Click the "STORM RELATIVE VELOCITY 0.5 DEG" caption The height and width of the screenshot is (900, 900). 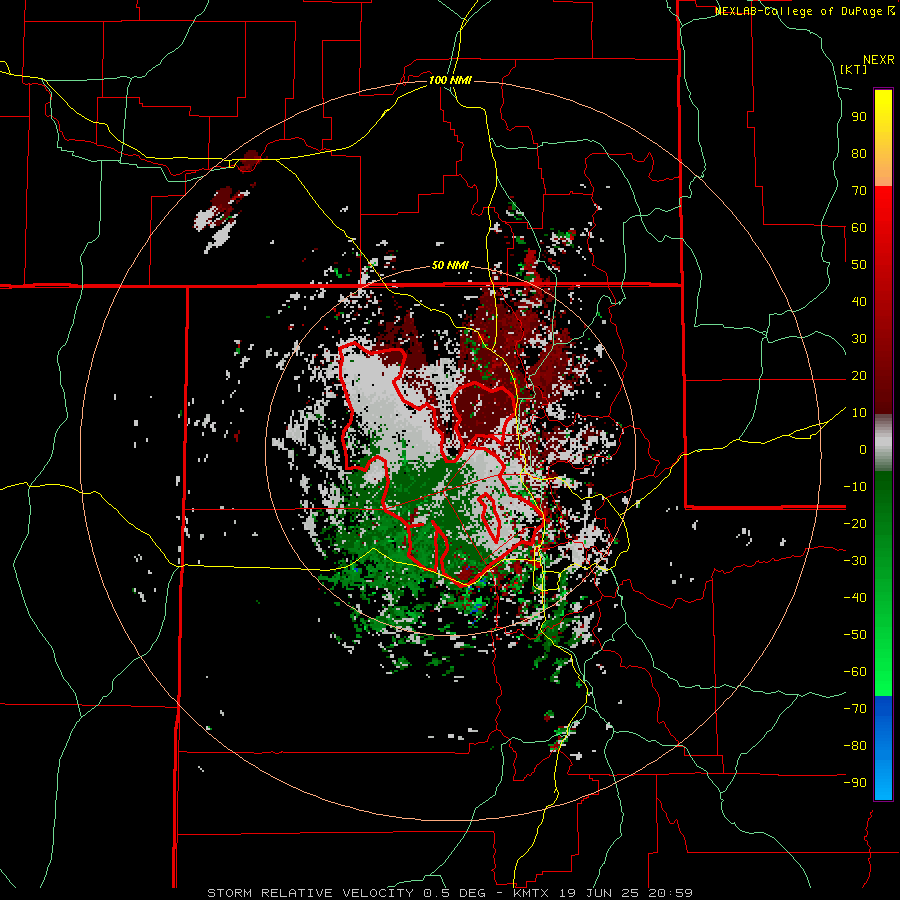pos(346,893)
